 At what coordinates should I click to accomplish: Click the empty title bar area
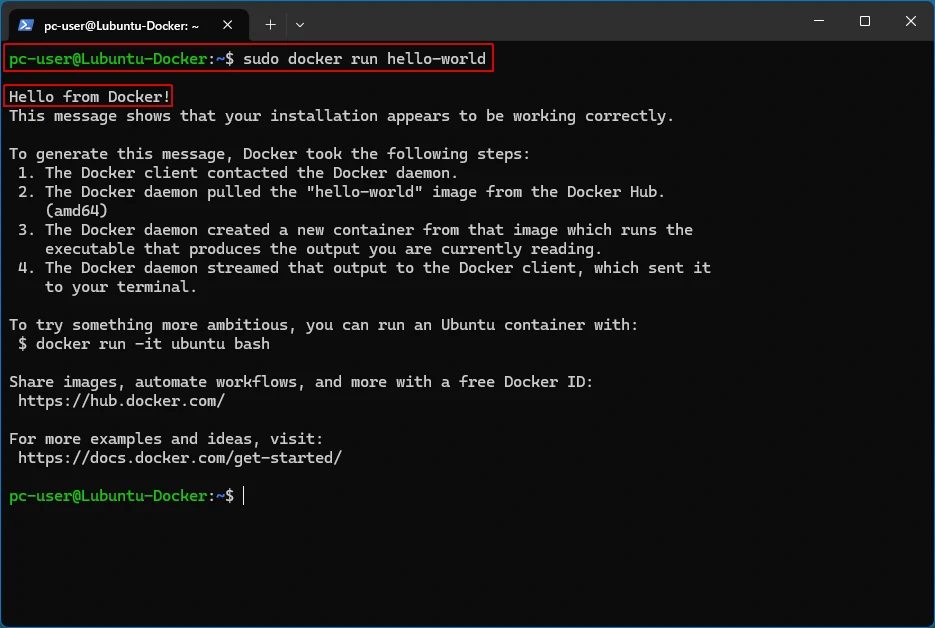pyautogui.click(x=550, y=22)
